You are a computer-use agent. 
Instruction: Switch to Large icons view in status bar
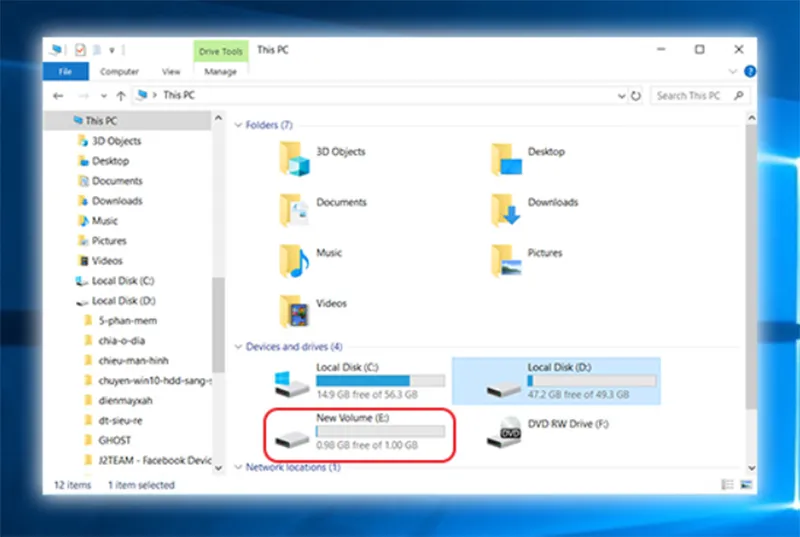(746, 484)
